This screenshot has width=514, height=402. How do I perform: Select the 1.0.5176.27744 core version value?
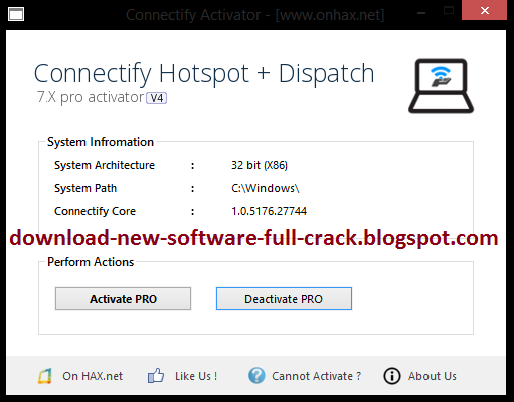(269, 211)
